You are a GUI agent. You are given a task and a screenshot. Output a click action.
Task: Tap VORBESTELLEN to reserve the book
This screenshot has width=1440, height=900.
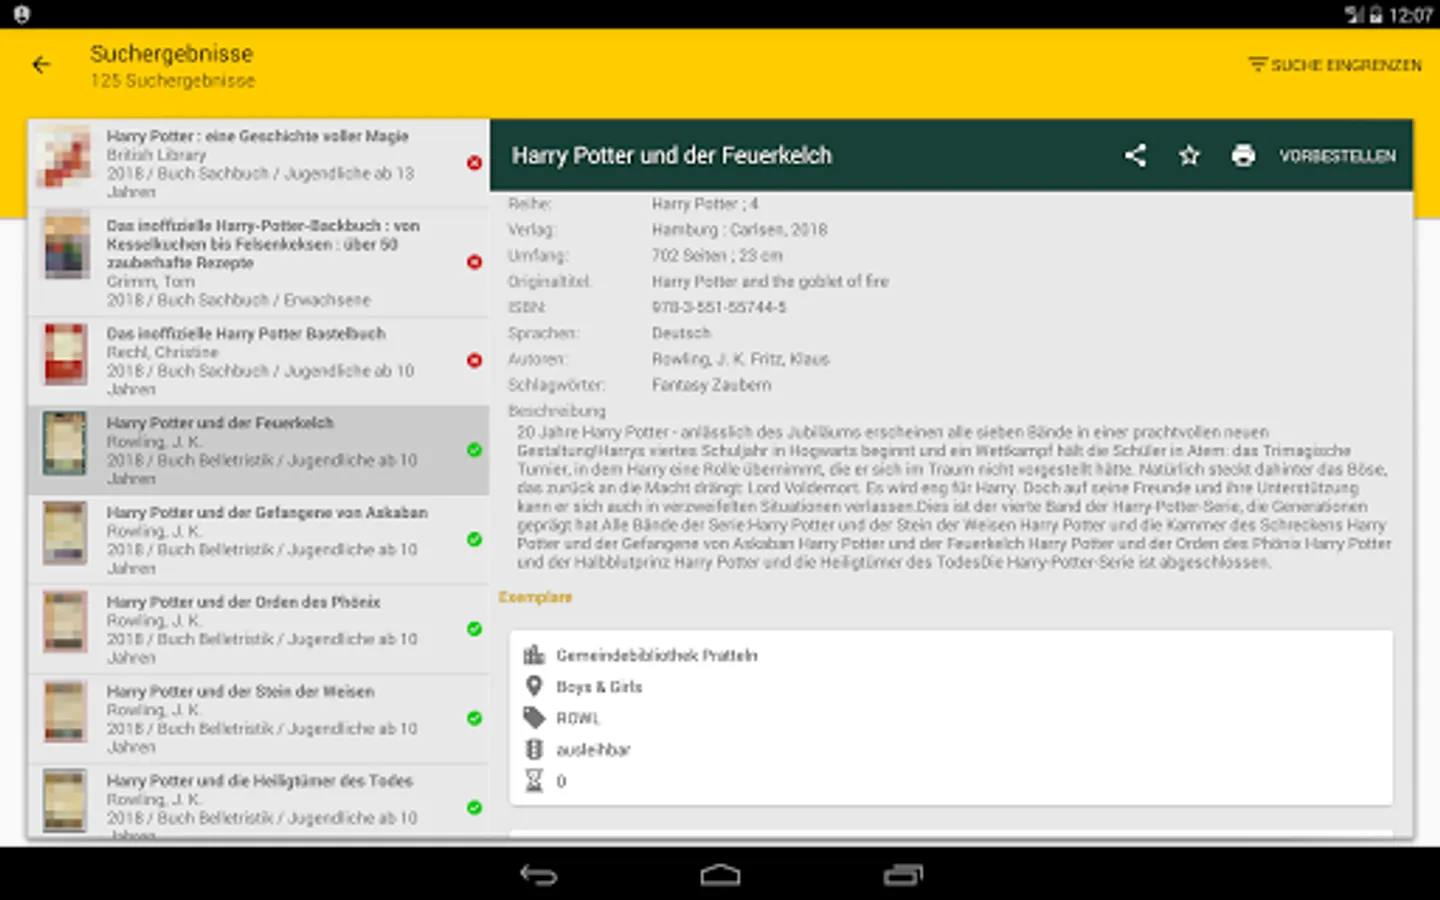(1337, 156)
